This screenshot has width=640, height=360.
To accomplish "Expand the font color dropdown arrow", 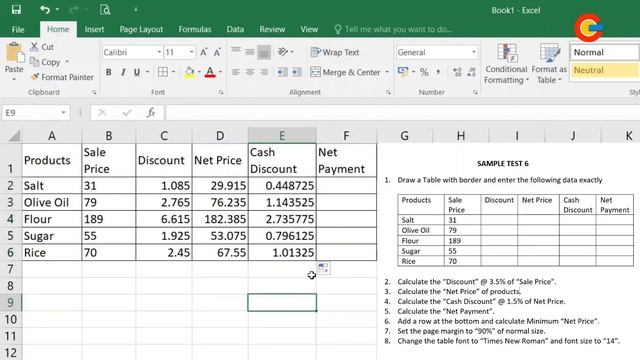I will [220, 72].
